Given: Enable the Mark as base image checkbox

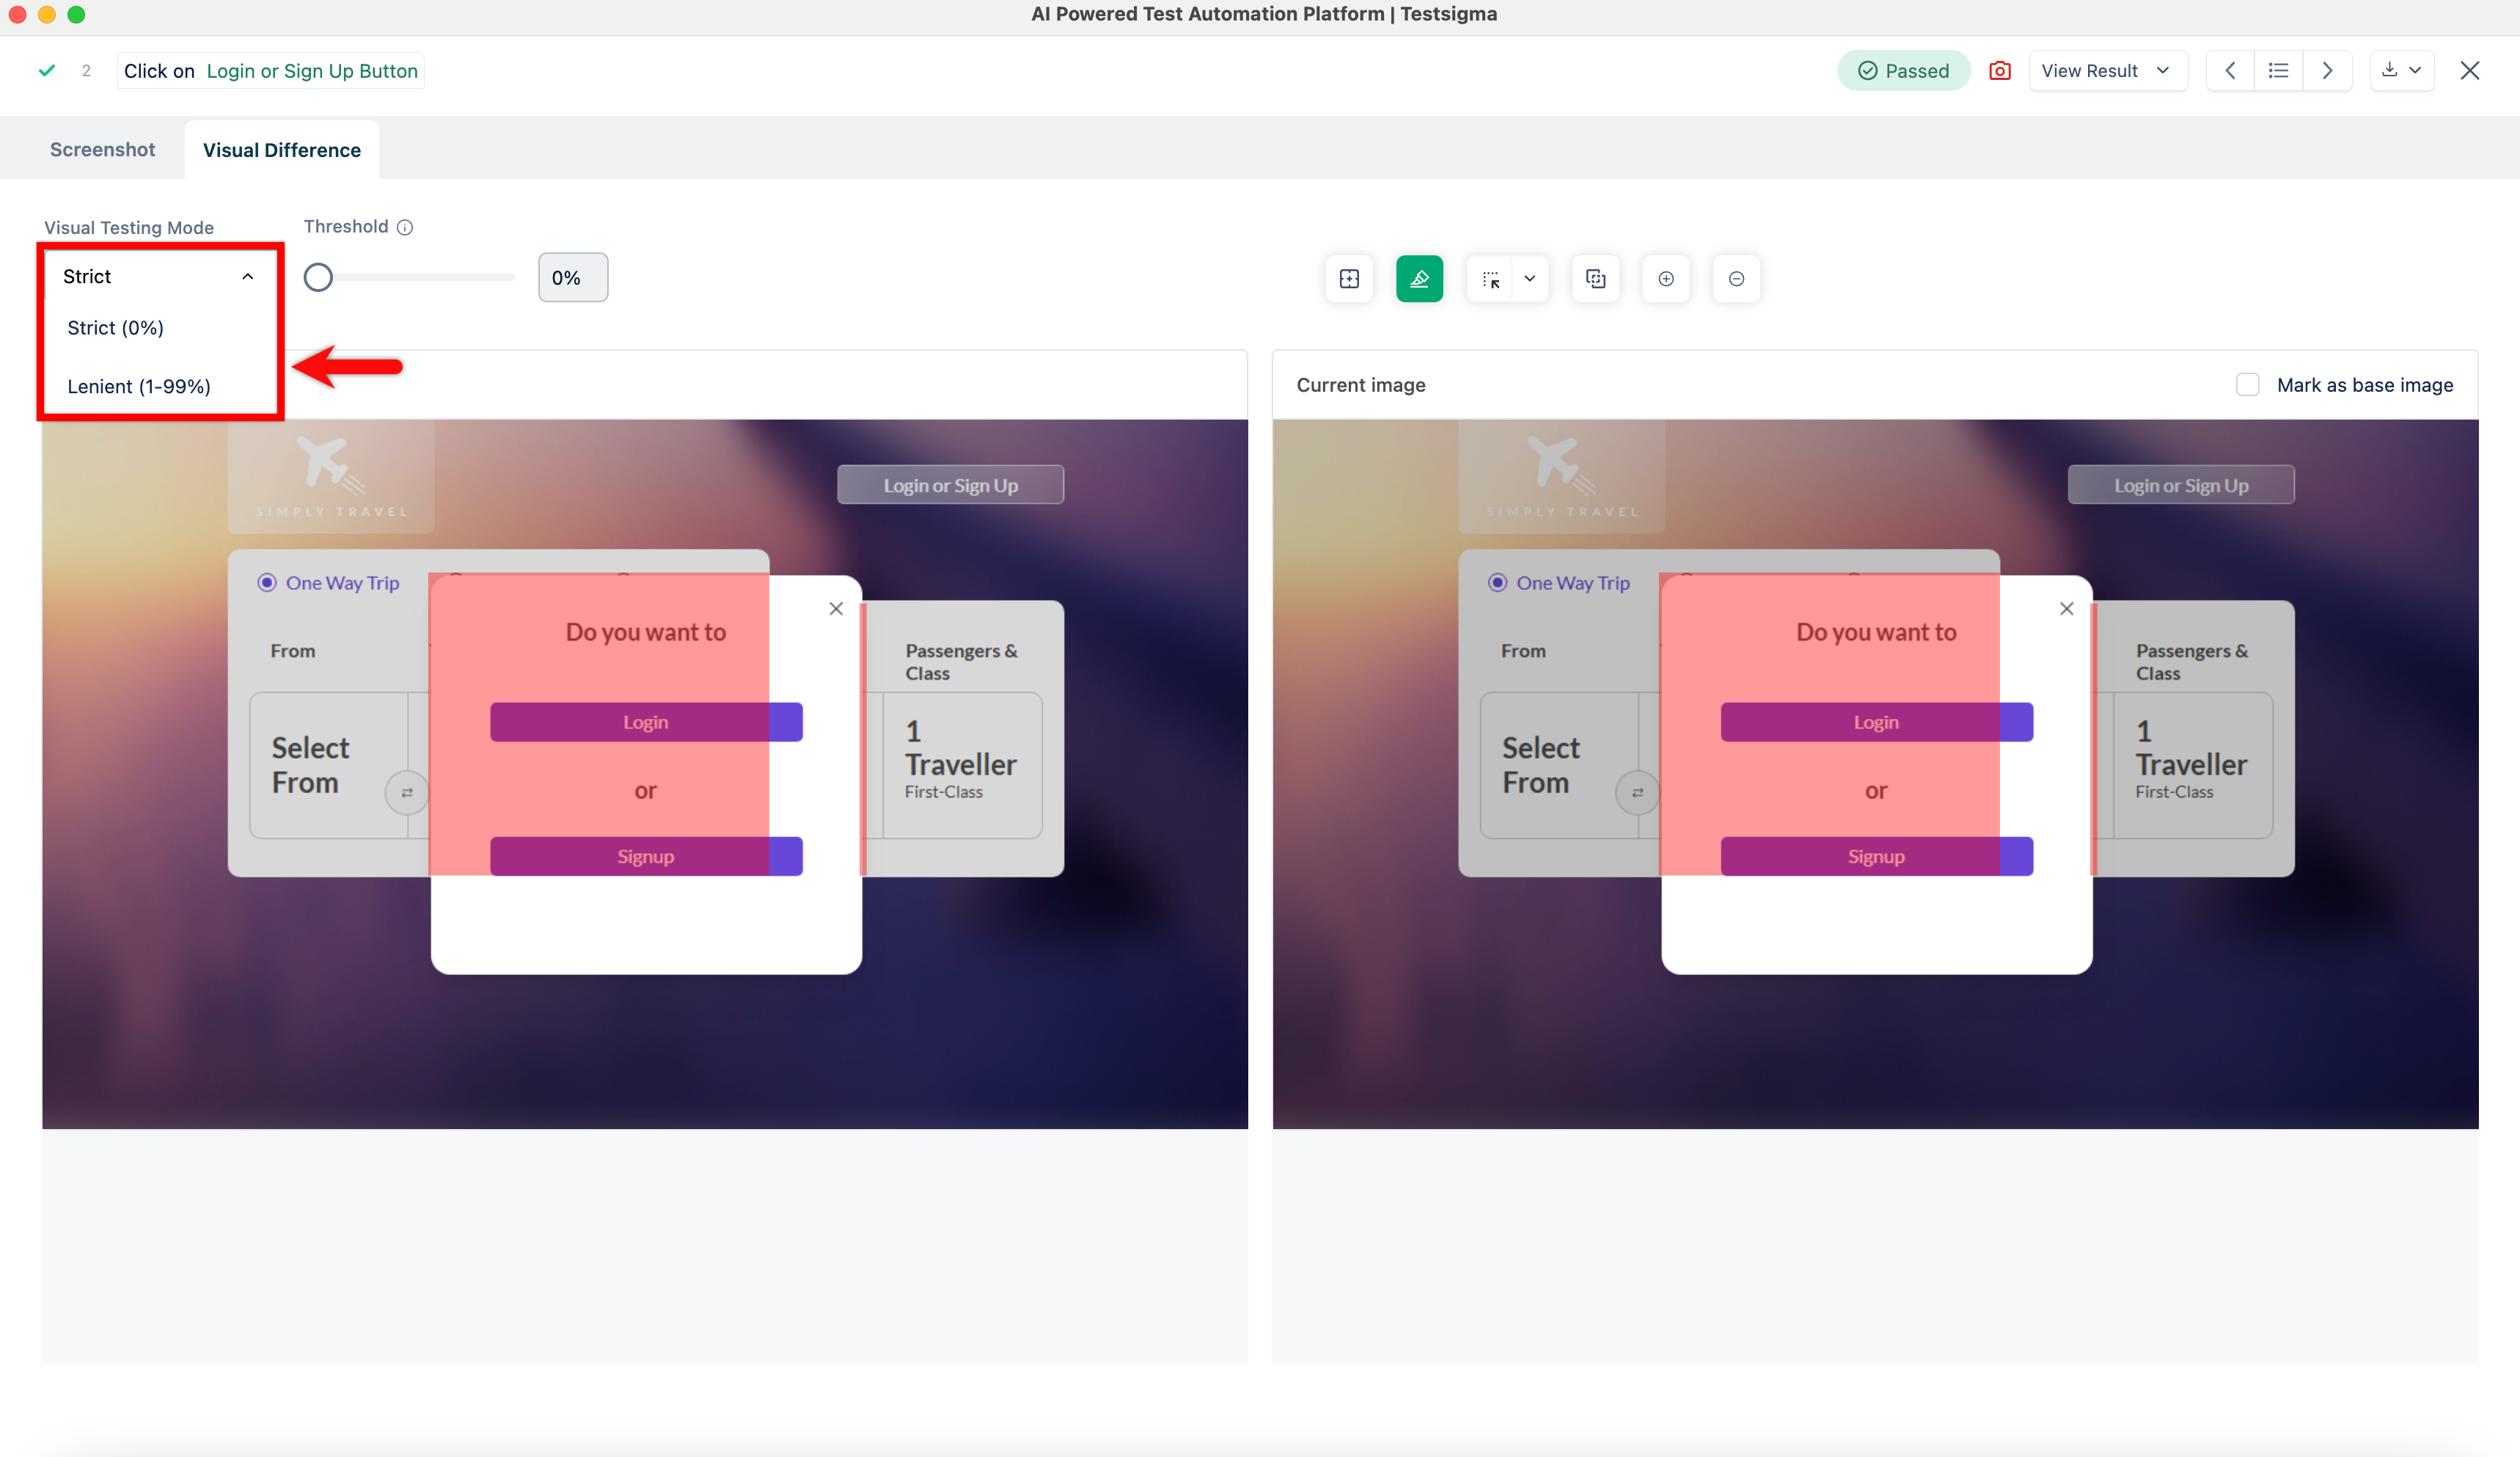Looking at the screenshot, I should coord(2248,384).
